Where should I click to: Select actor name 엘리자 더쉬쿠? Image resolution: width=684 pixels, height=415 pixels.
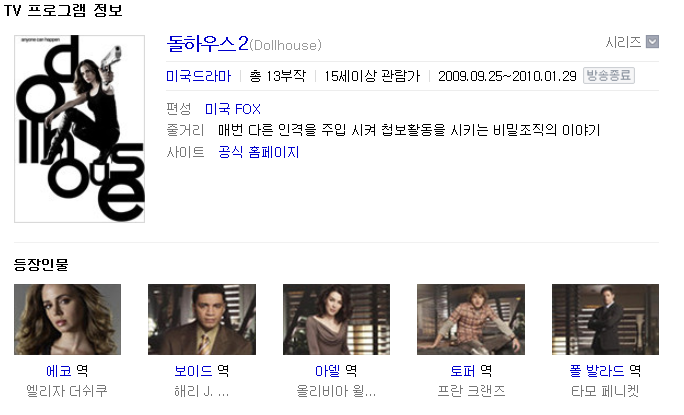67,391
